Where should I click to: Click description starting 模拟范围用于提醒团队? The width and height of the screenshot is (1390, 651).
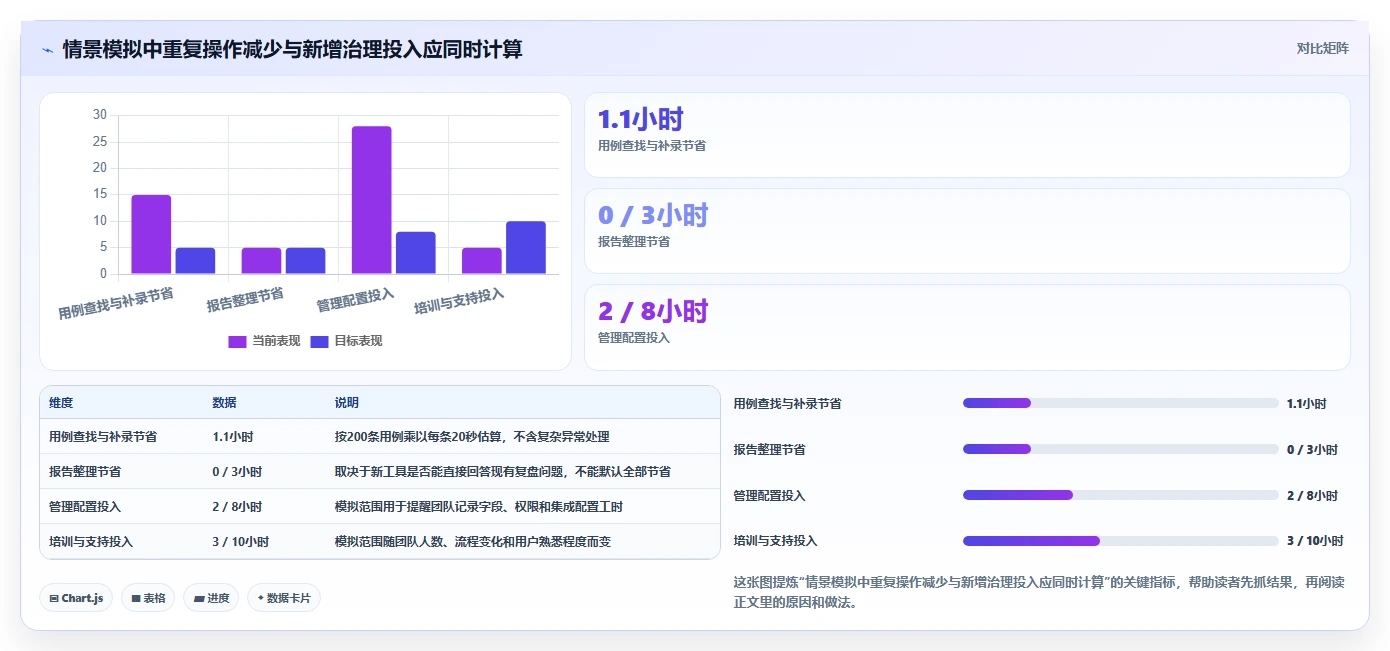[479, 507]
